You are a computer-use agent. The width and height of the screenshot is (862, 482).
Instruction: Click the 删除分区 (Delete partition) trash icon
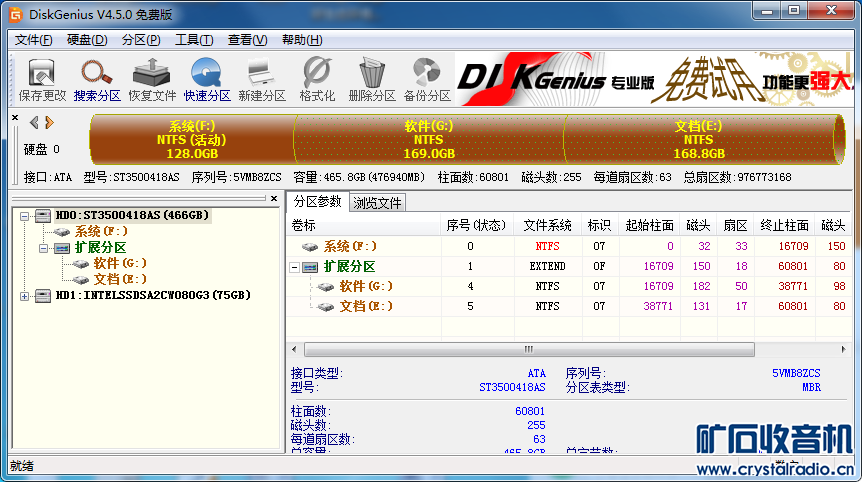point(372,80)
